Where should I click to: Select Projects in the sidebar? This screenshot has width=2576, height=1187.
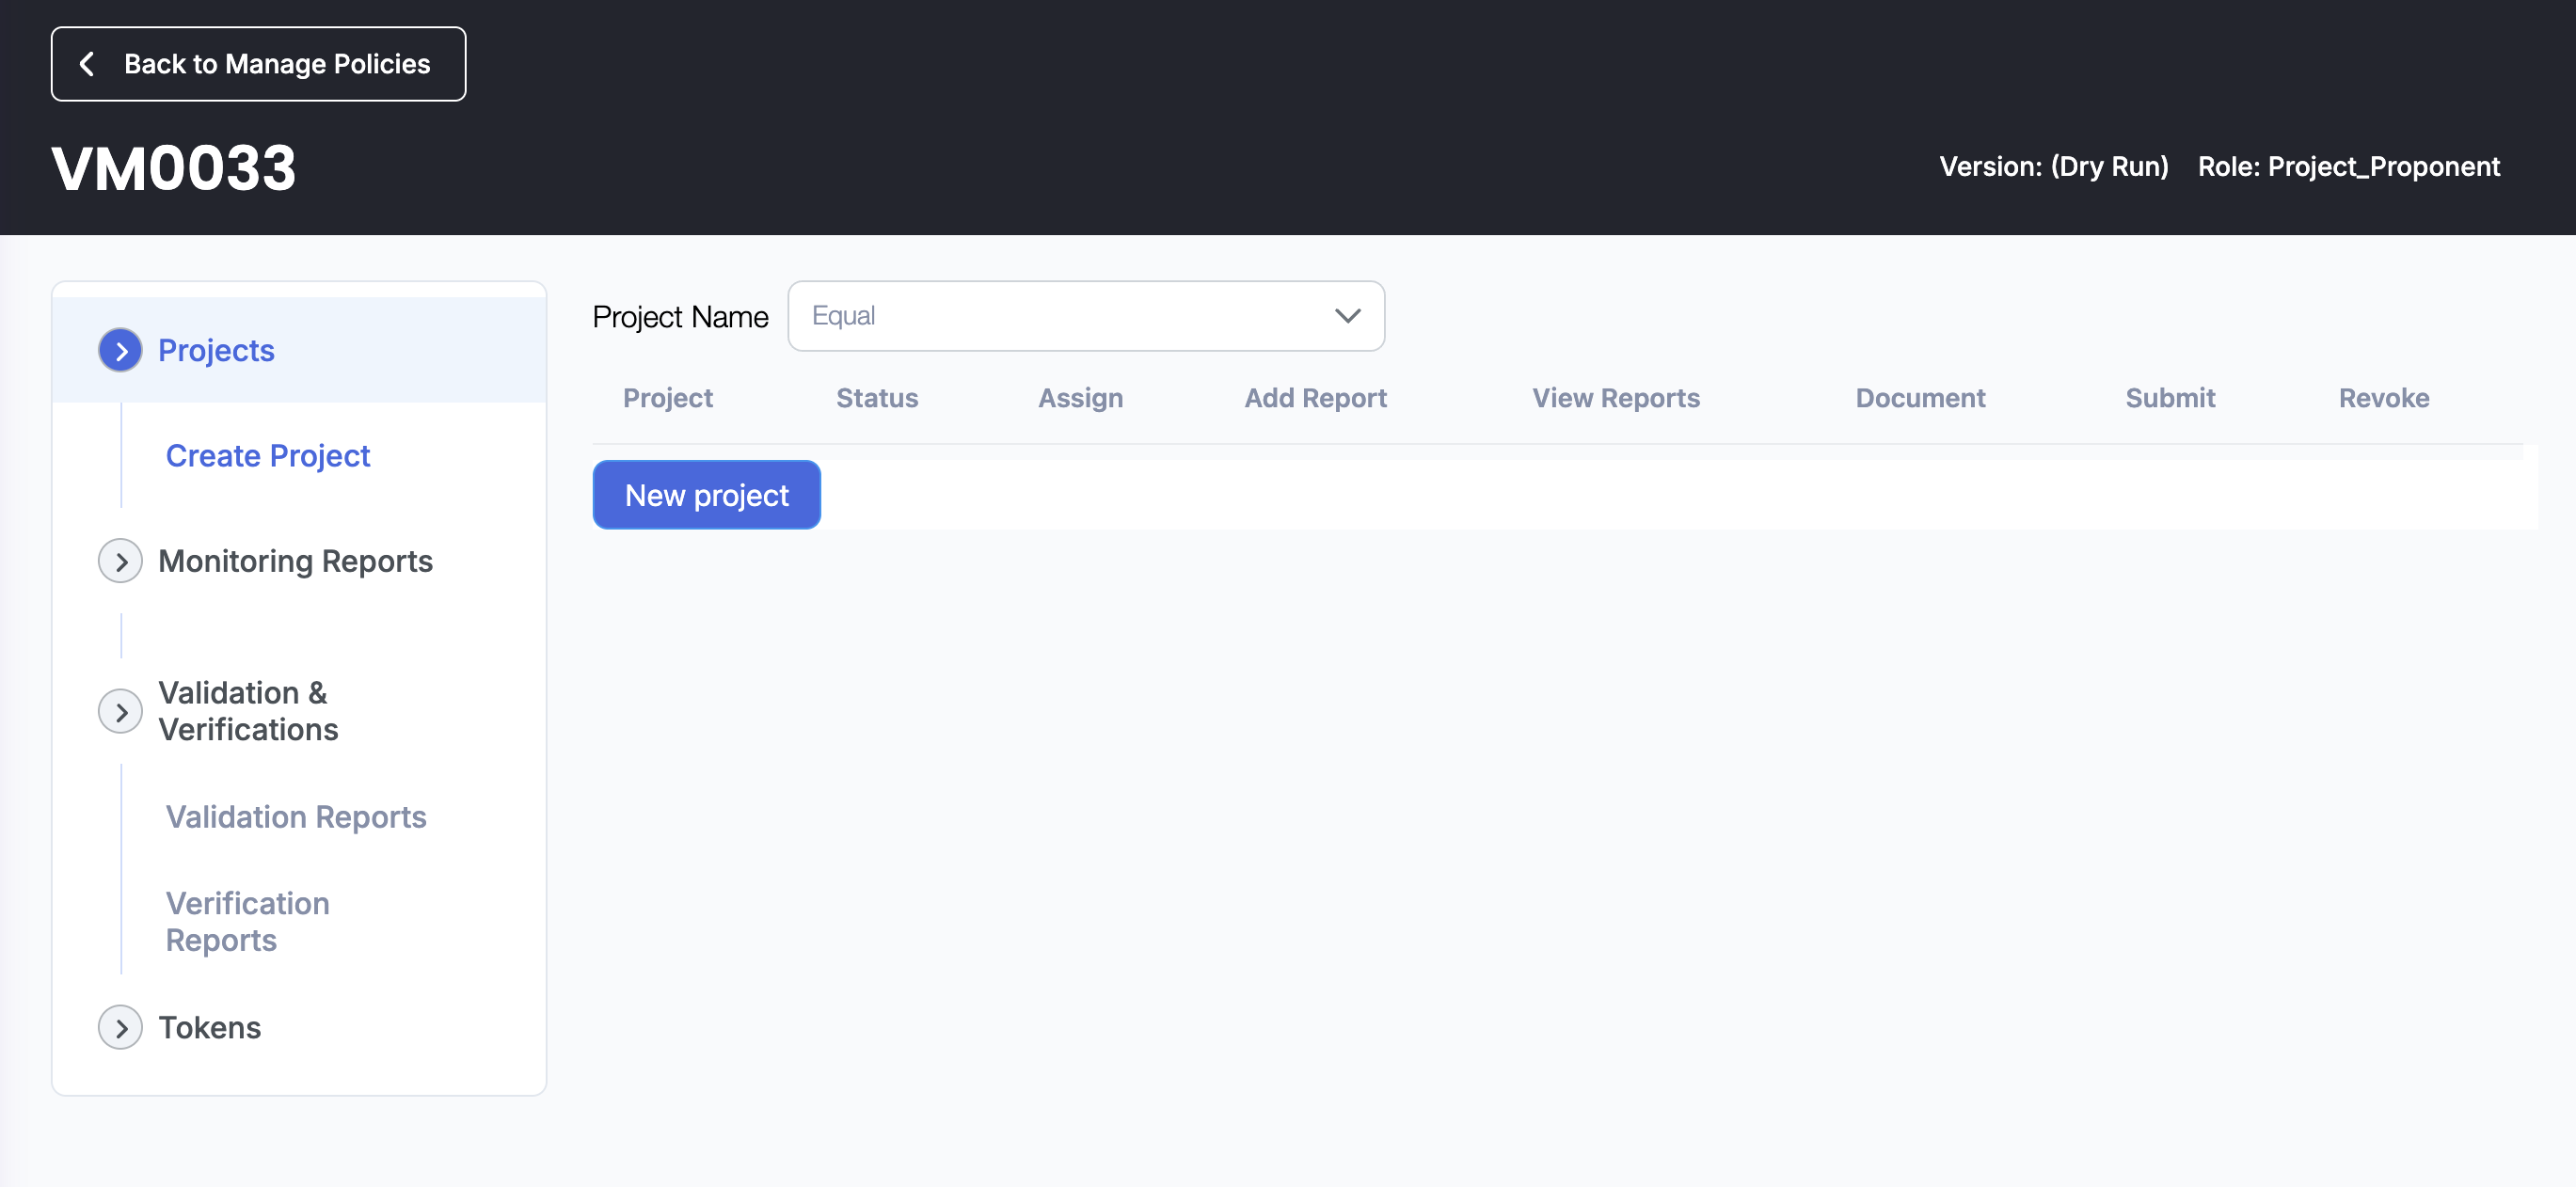tap(216, 350)
